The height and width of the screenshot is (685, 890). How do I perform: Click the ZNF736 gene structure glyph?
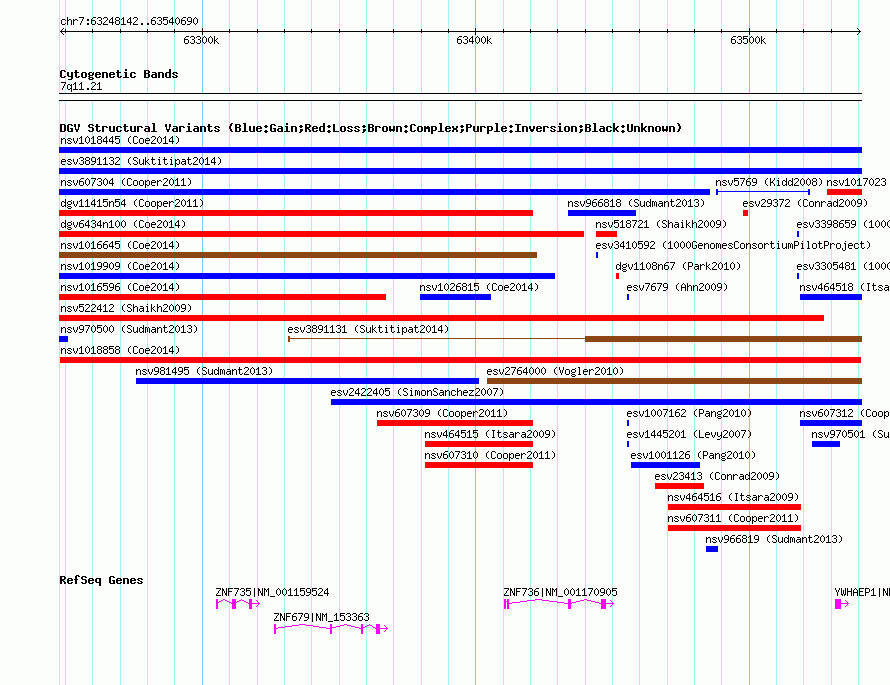click(x=559, y=604)
